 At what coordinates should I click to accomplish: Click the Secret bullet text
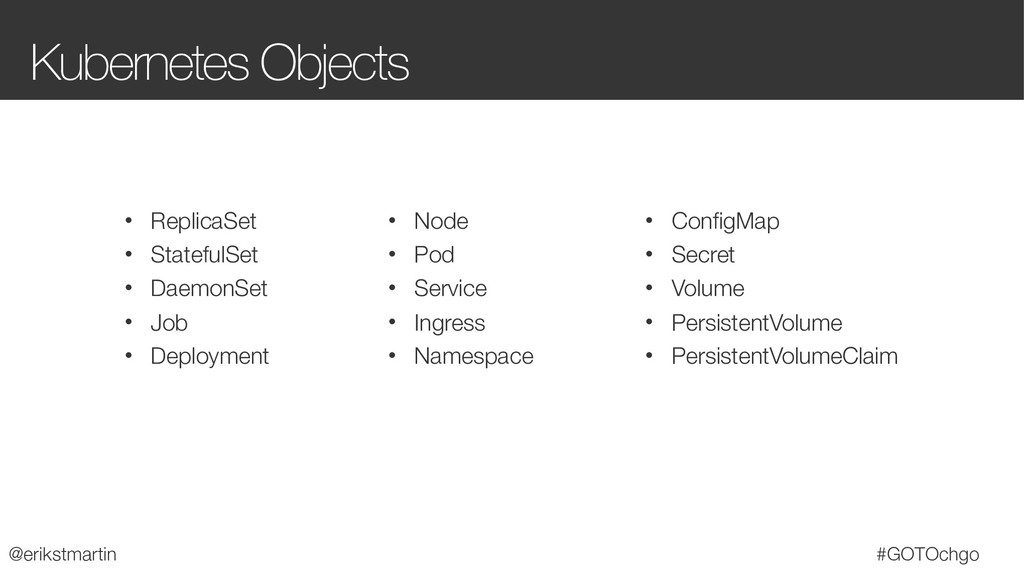pyautogui.click(x=703, y=255)
